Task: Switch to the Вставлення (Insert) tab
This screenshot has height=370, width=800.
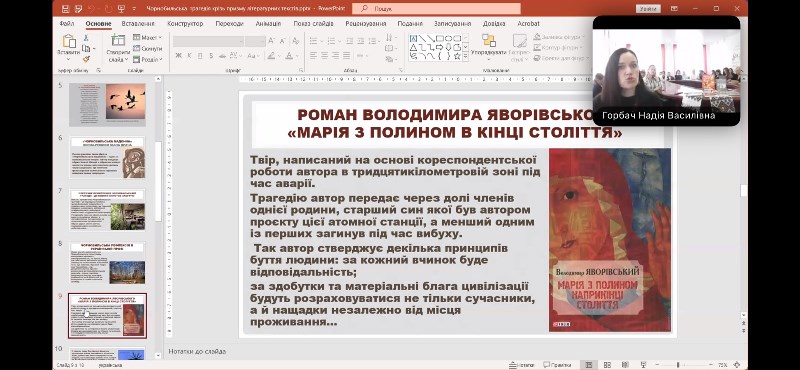Action: pyautogui.click(x=138, y=23)
